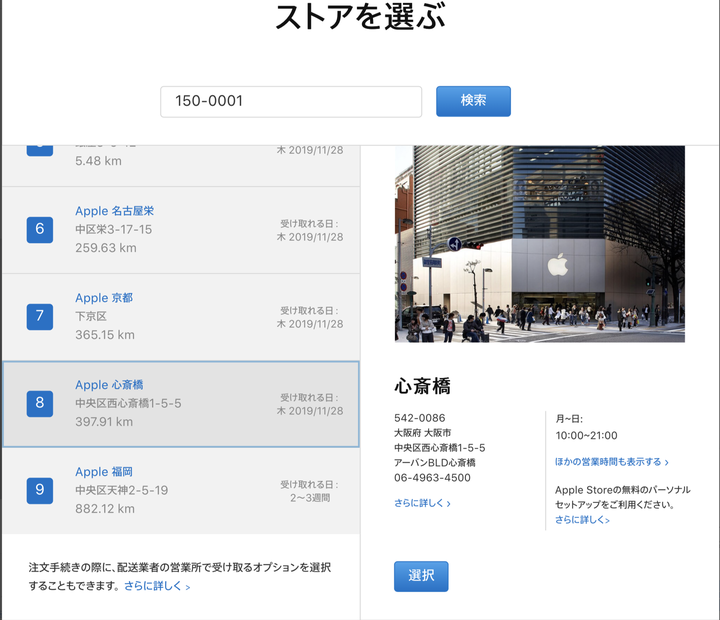
Task: Click the 542-0086 postal code text
Action: click(x=420, y=417)
